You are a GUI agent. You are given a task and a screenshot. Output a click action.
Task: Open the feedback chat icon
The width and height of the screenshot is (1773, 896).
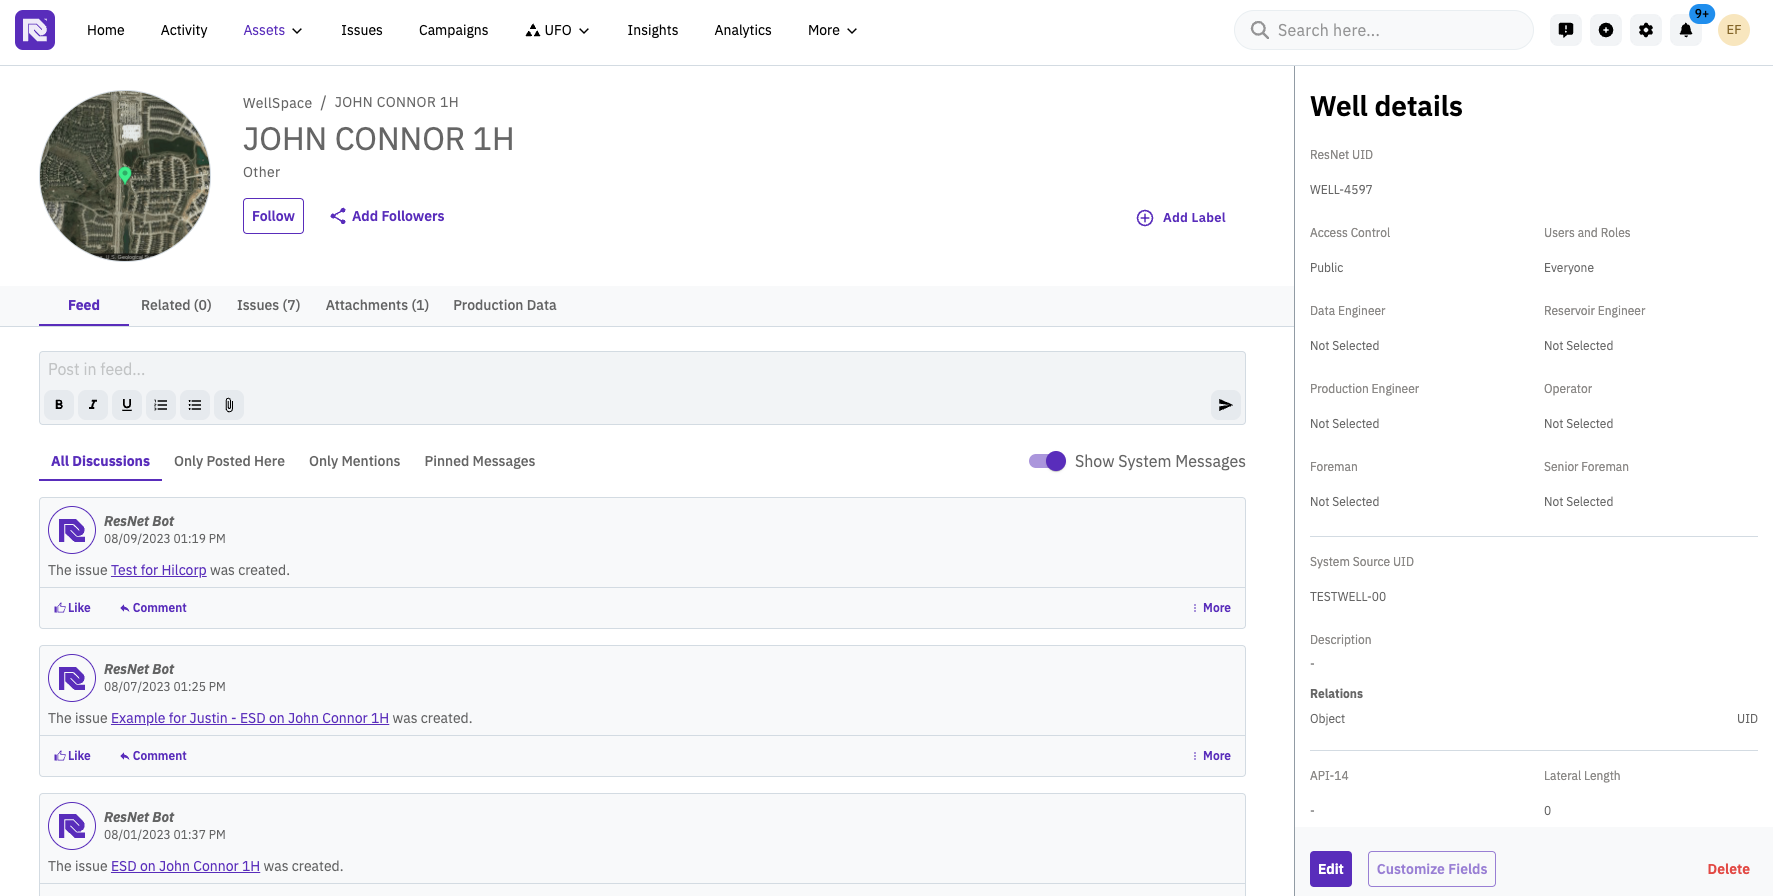click(x=1566, y=30)
